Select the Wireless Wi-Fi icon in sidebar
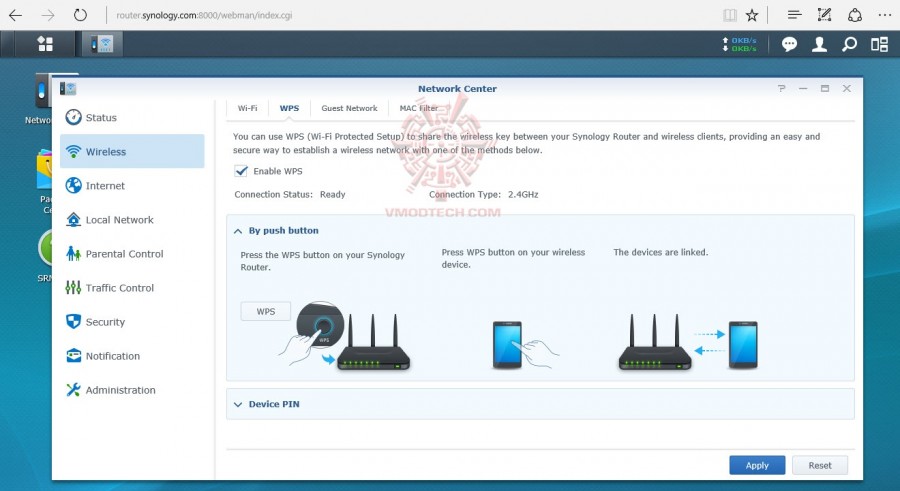This screenshot has width=900, height=491. click(x=73, y=152)
